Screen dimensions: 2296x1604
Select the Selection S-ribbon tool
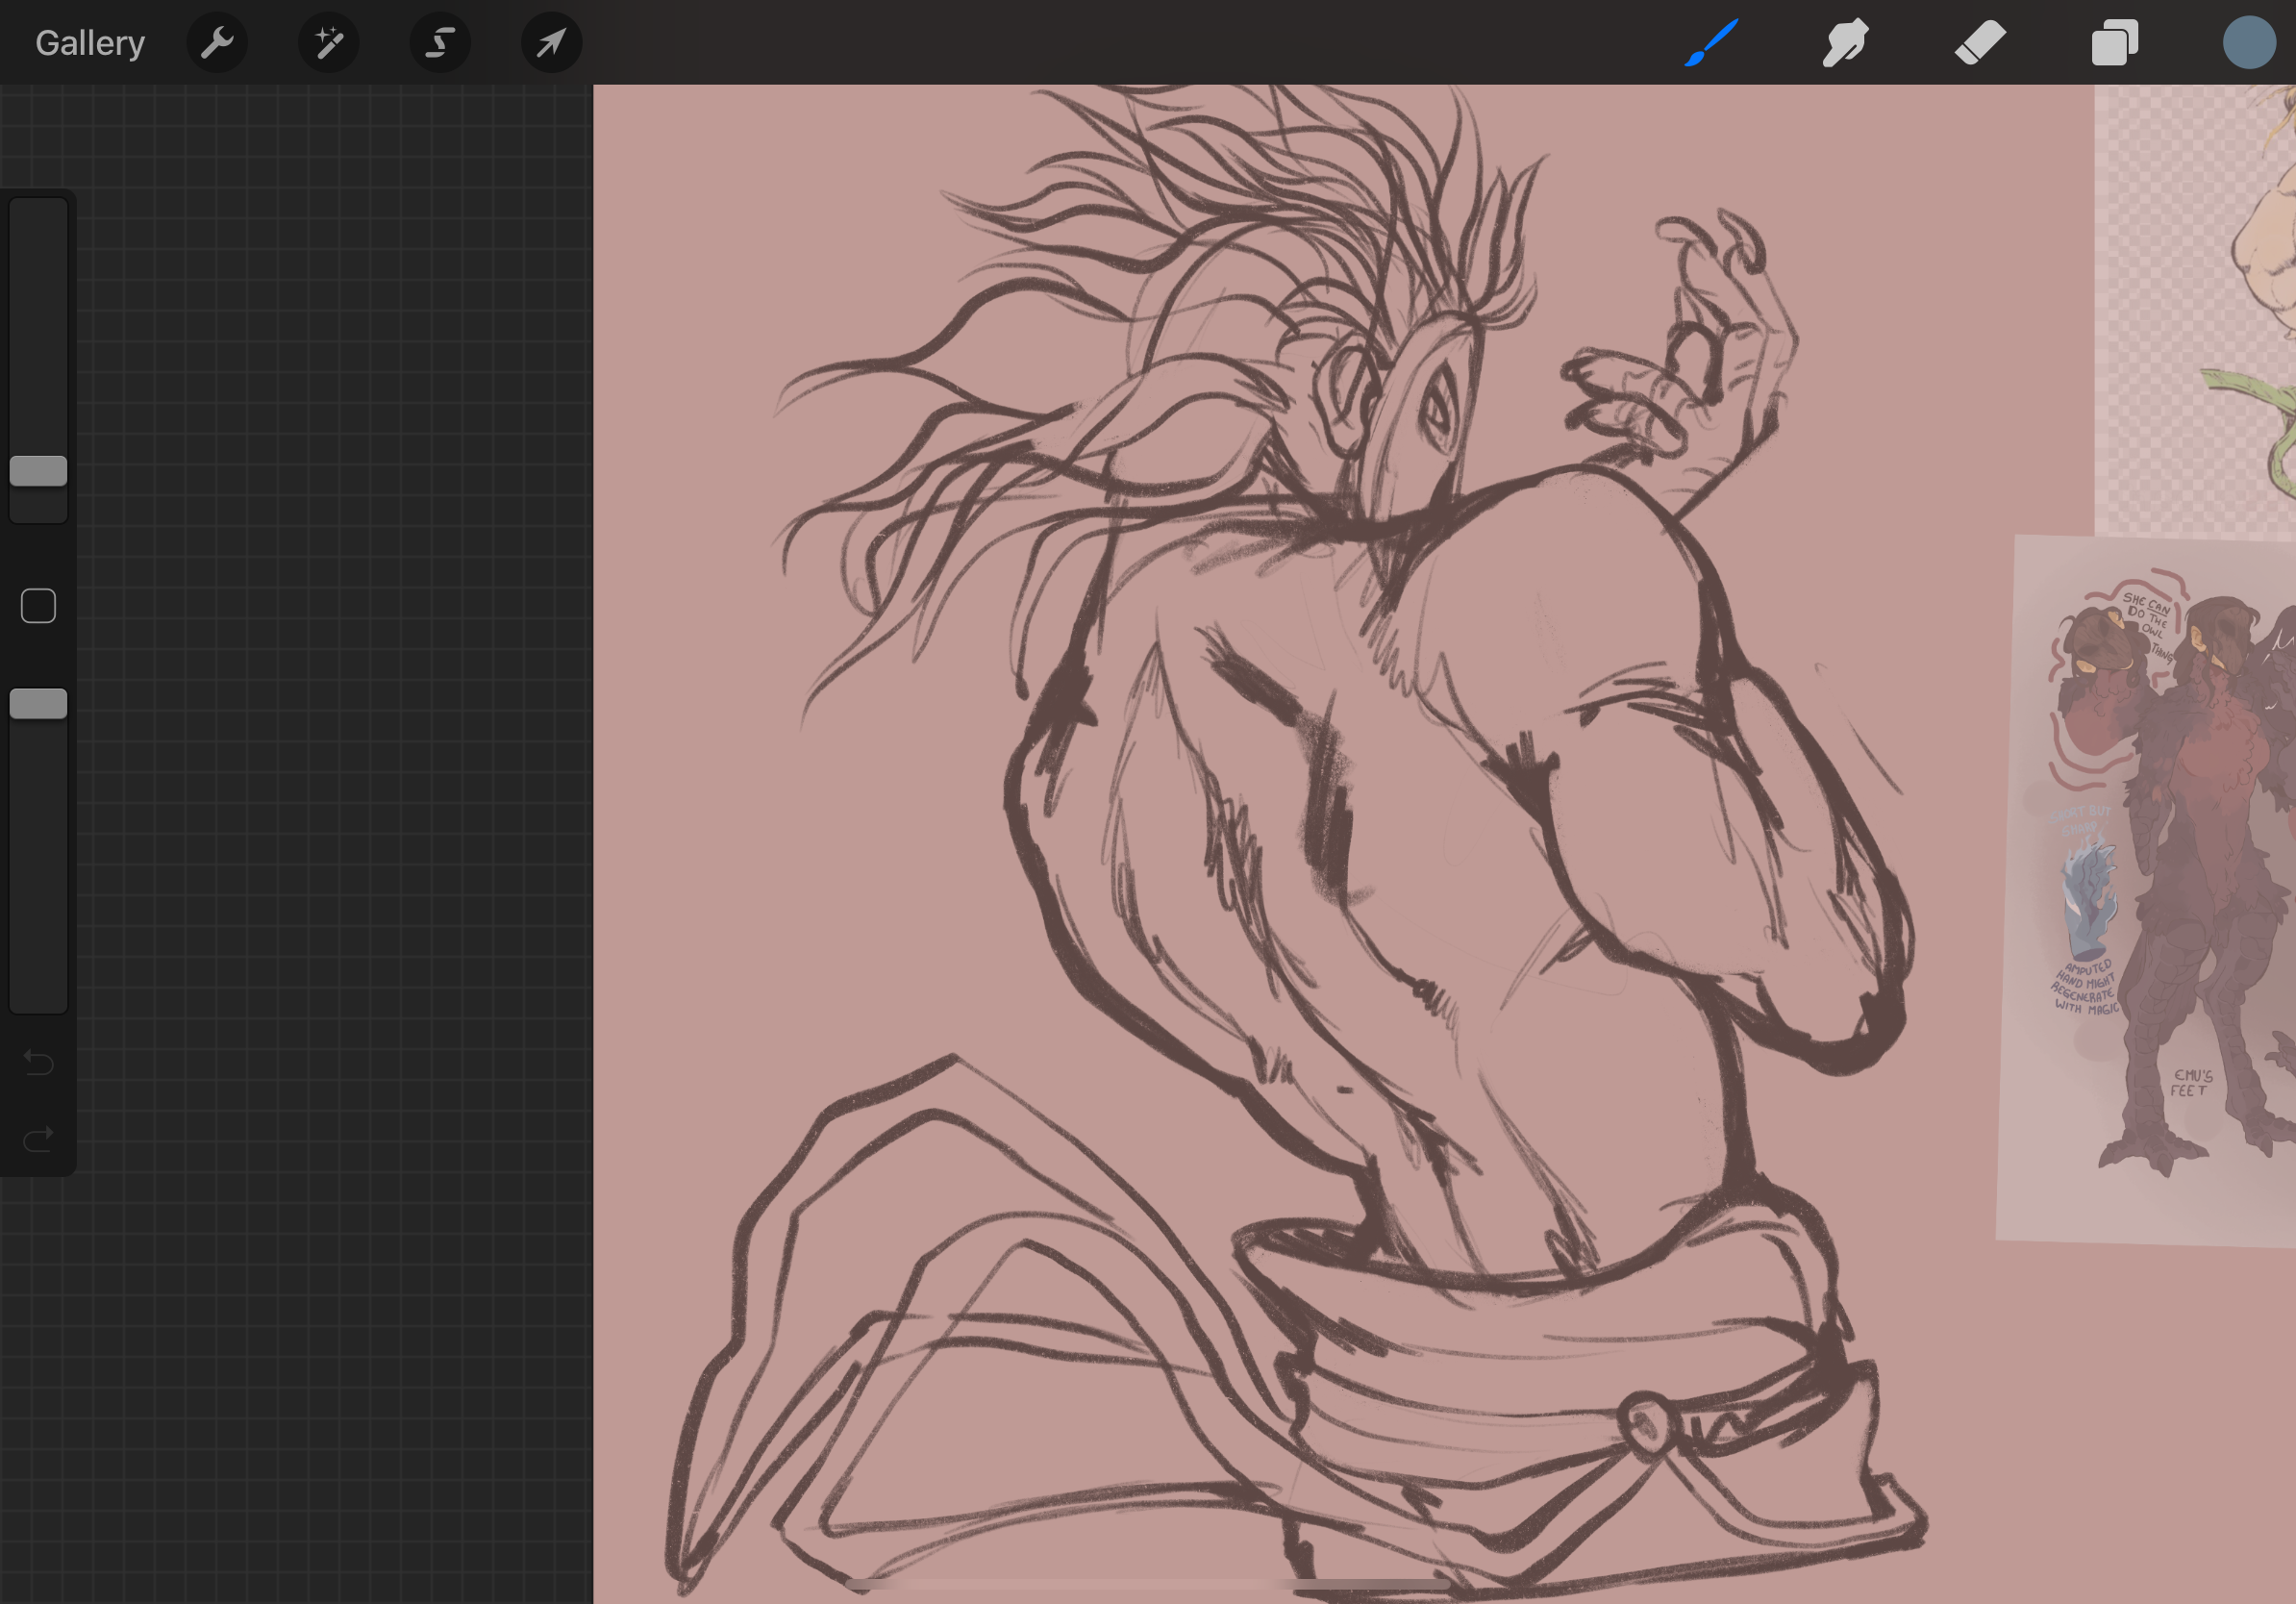440,43
